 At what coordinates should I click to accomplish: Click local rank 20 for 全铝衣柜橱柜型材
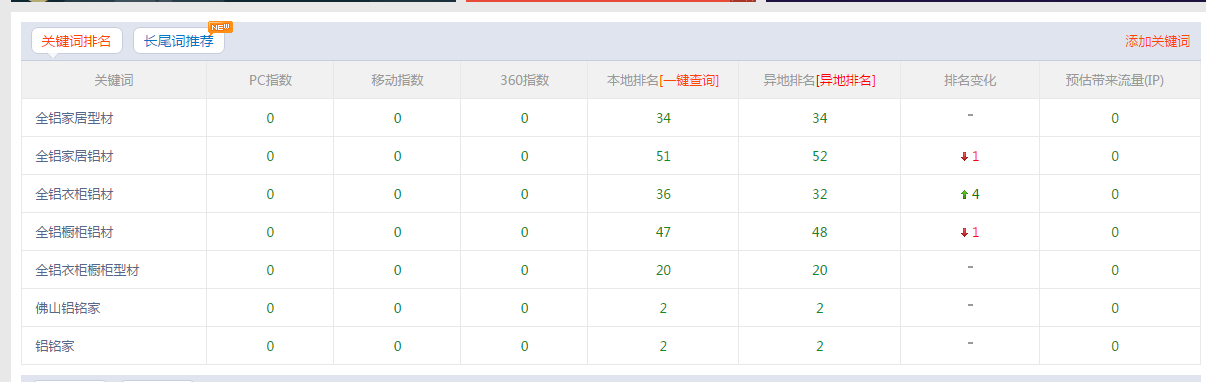(x=663, y=270)
